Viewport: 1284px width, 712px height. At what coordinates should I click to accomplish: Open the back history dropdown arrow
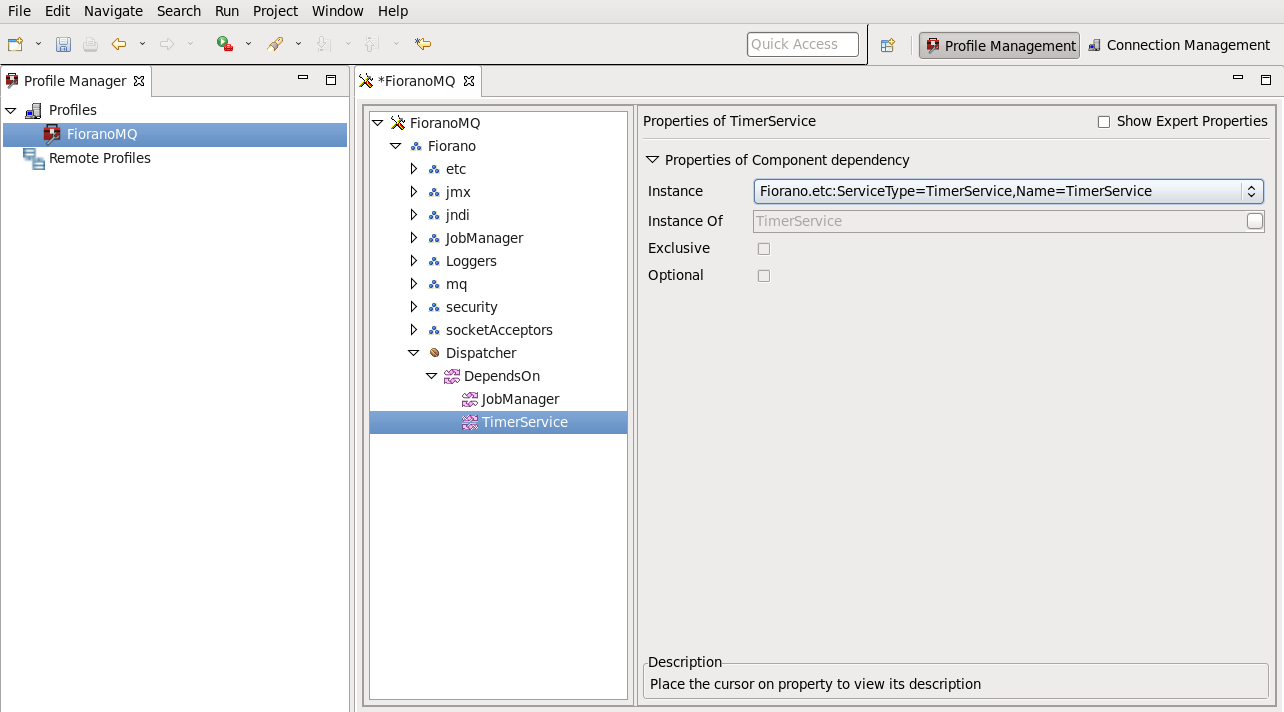coord(142,44)
